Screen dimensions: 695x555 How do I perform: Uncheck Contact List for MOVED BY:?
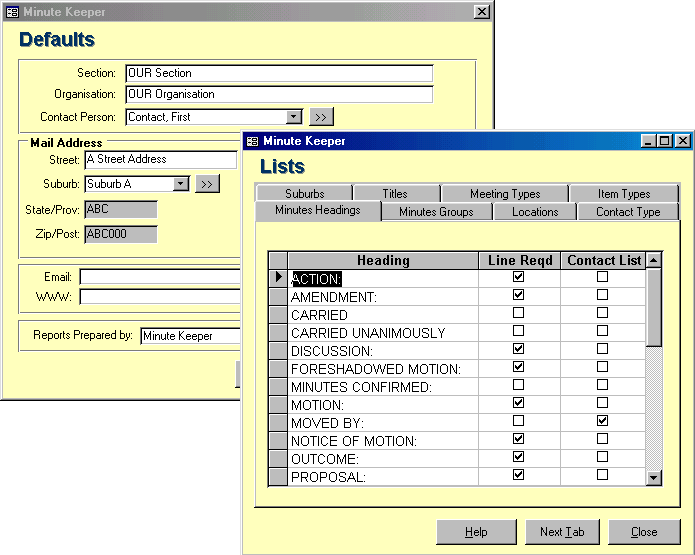coord(602,421)
